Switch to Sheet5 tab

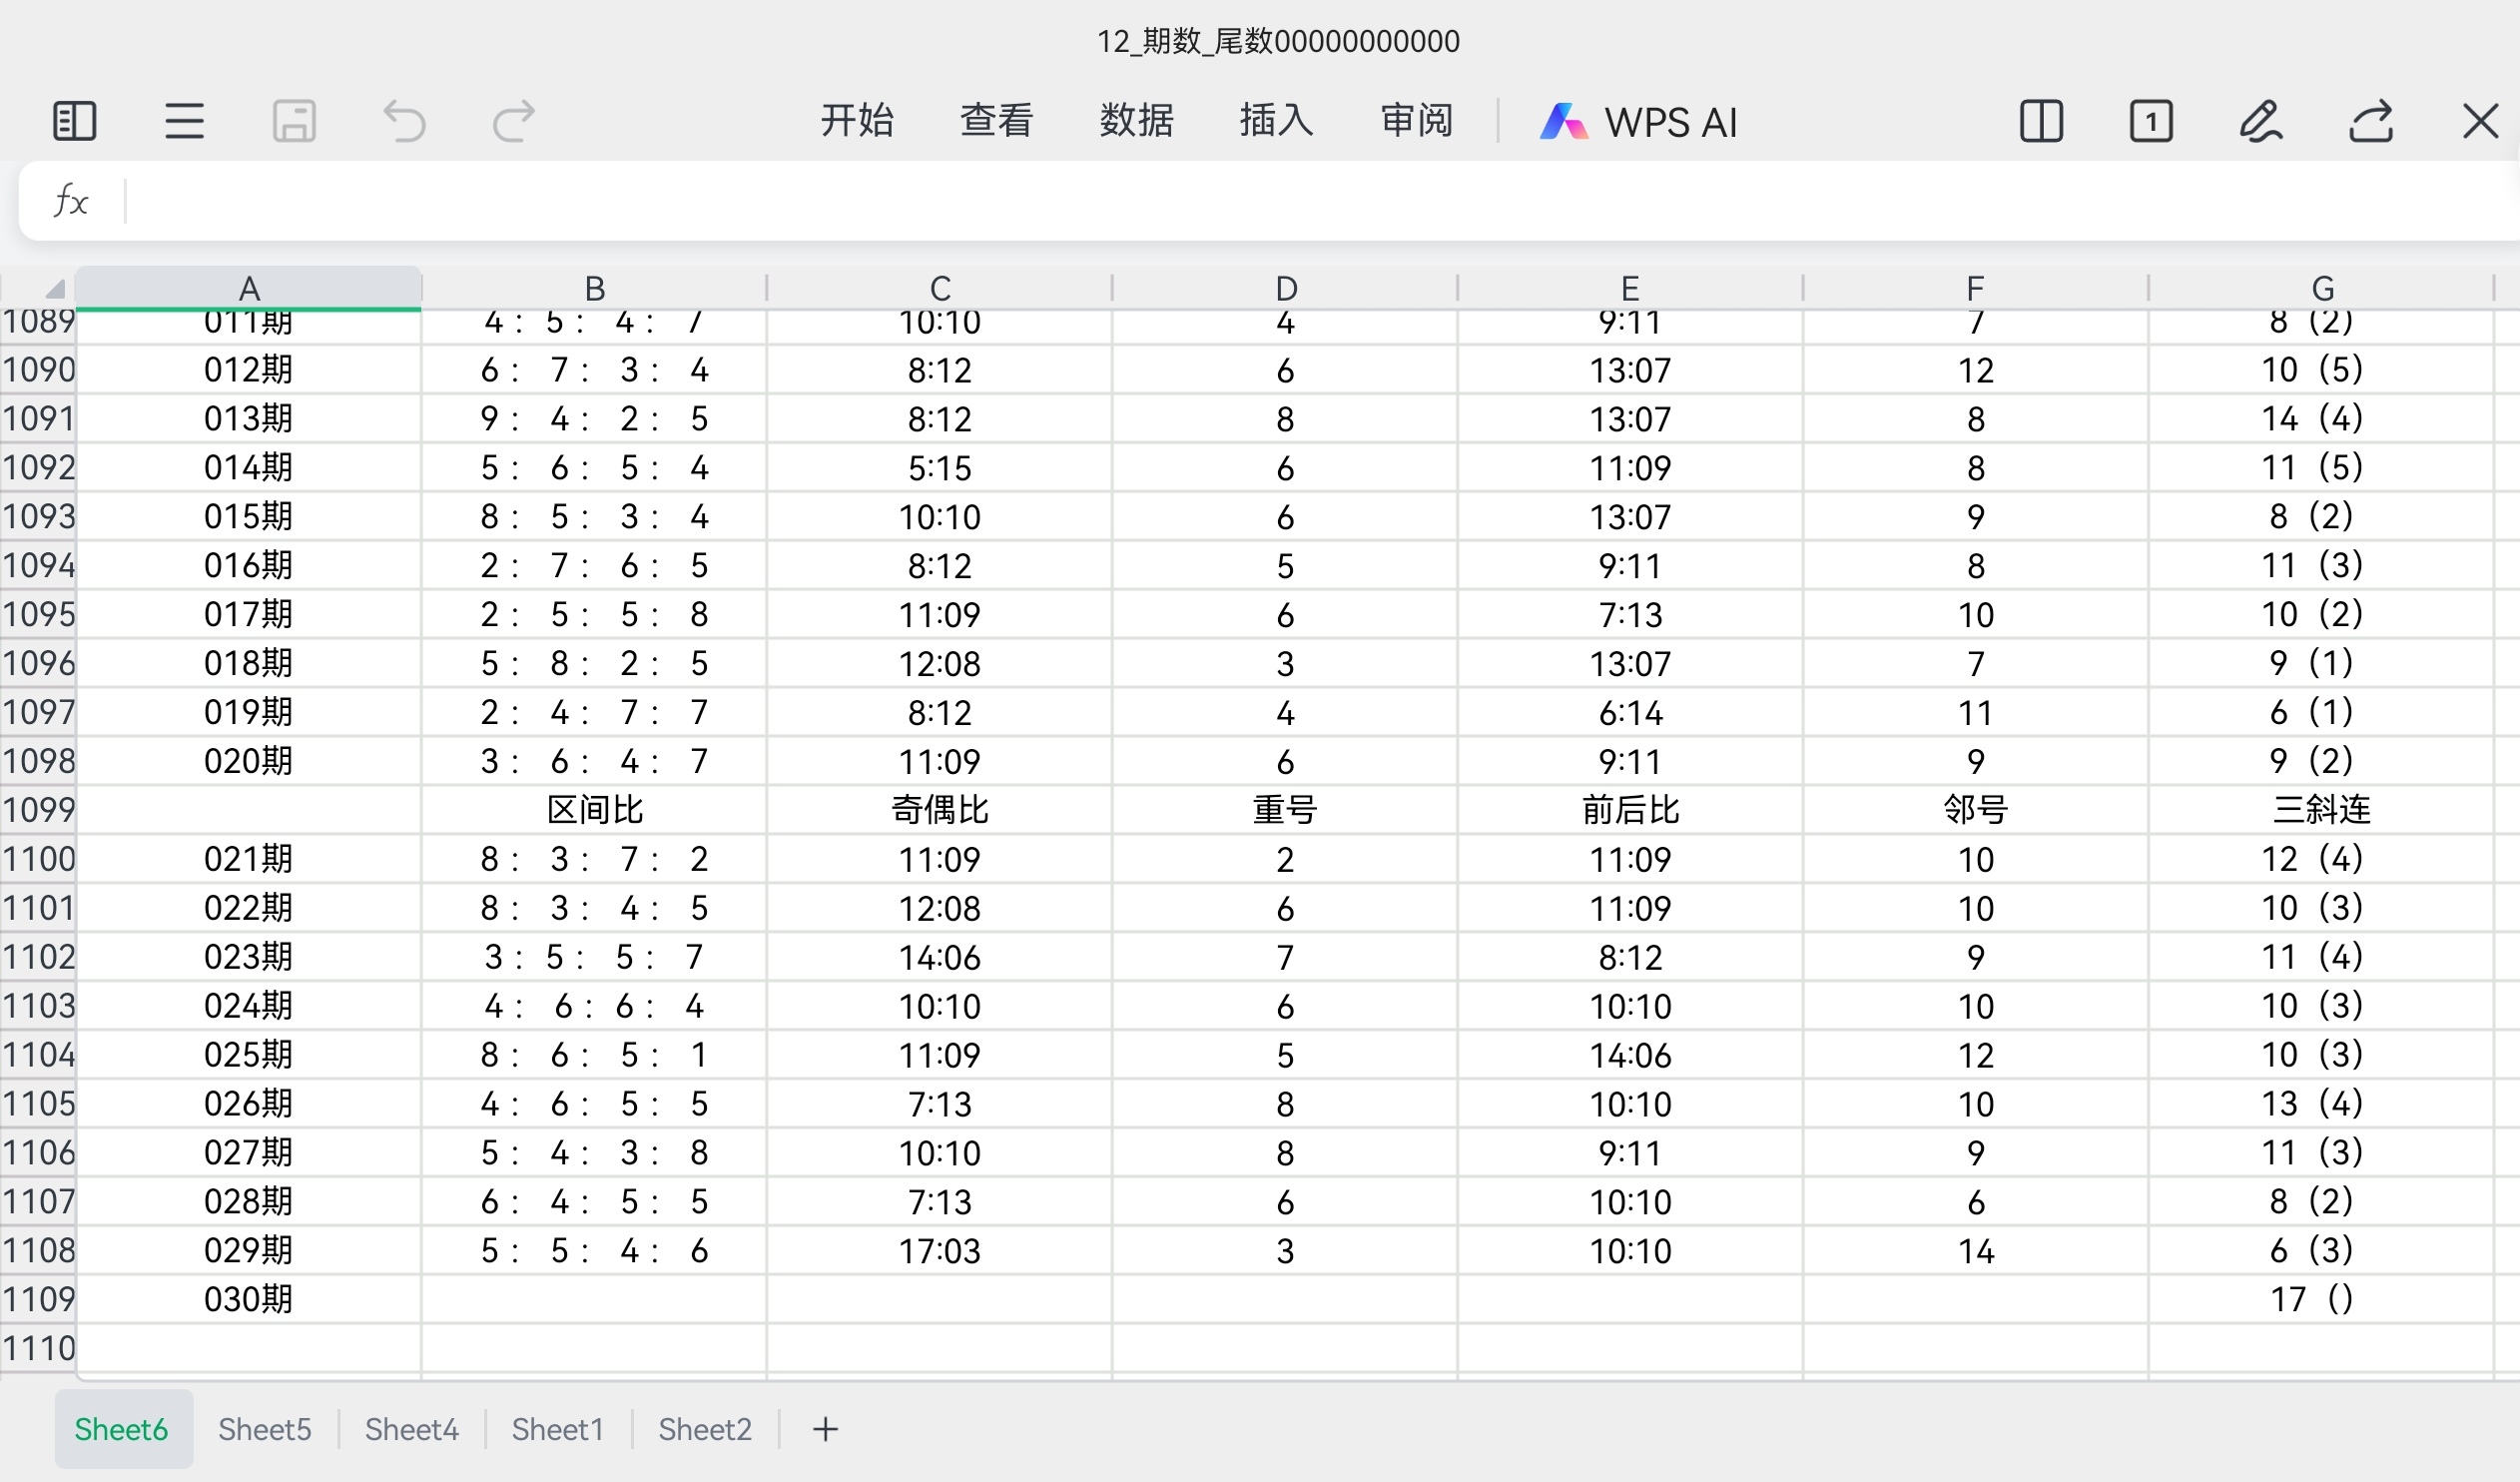coord(265,1429)
